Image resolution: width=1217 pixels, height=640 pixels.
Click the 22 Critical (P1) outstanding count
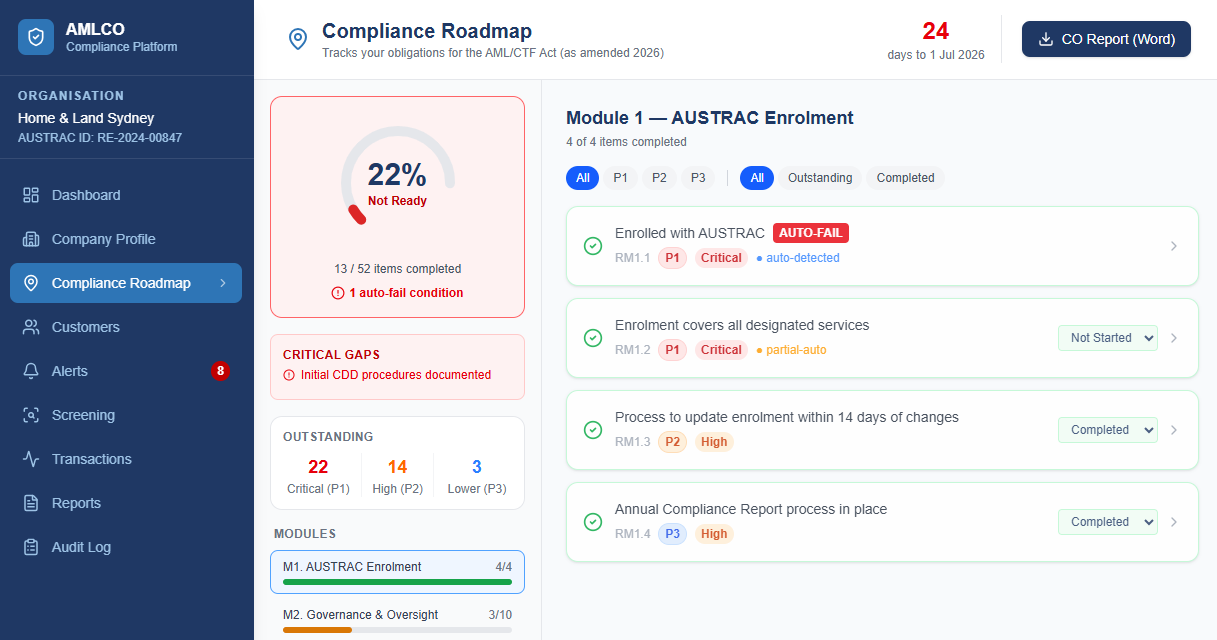318,475
